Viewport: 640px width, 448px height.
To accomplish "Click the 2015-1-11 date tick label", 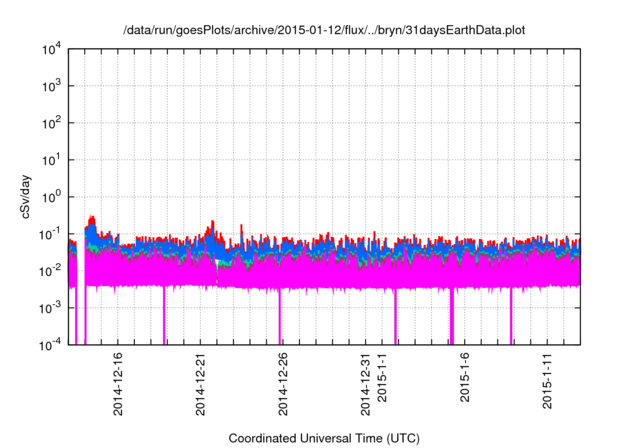I will coord(547,381).
